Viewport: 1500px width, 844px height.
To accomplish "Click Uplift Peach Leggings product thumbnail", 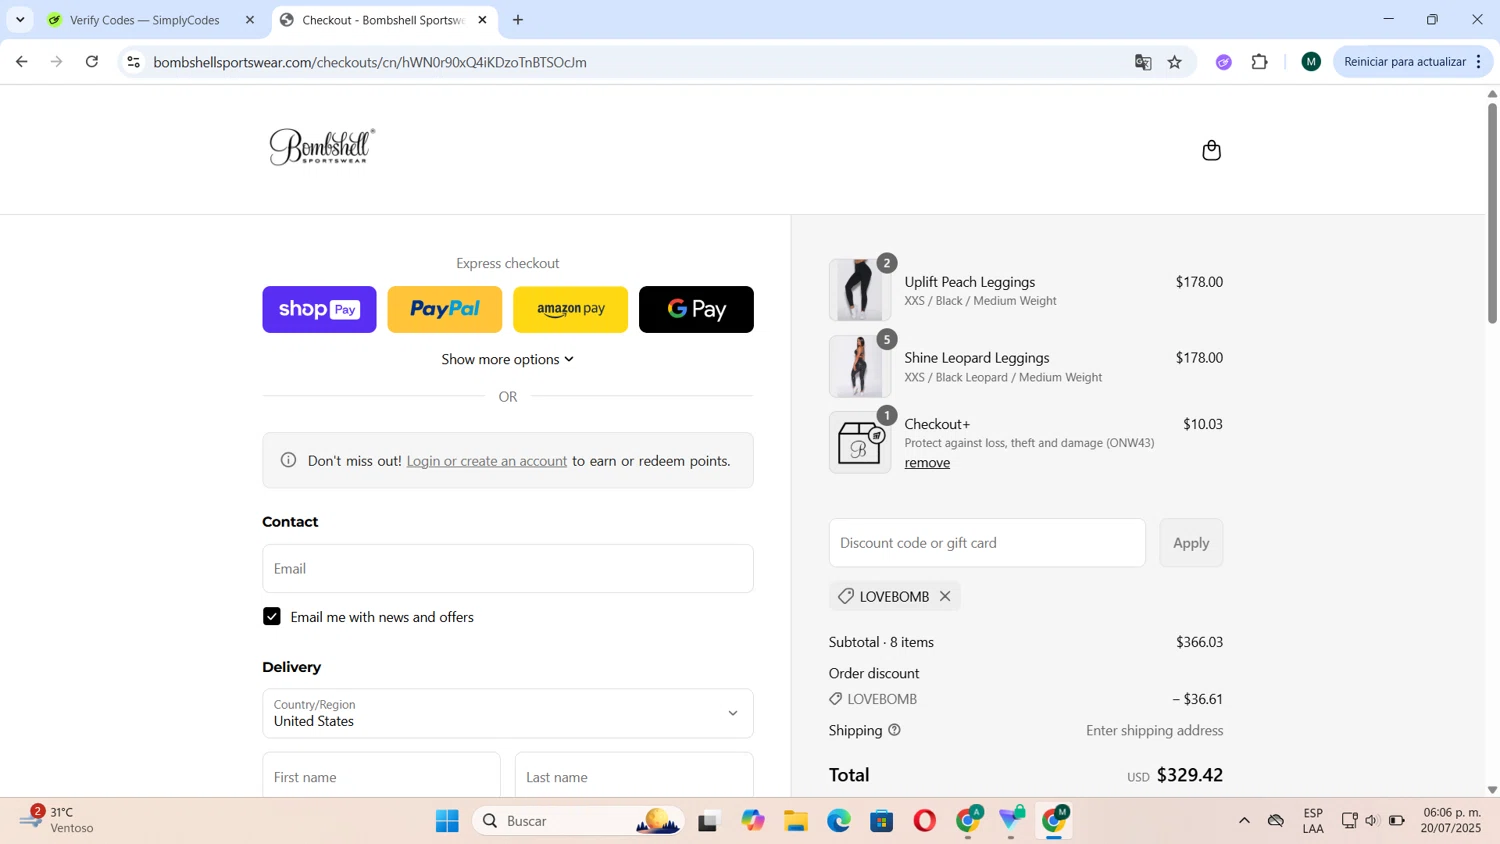I will (x=860, y=290).
